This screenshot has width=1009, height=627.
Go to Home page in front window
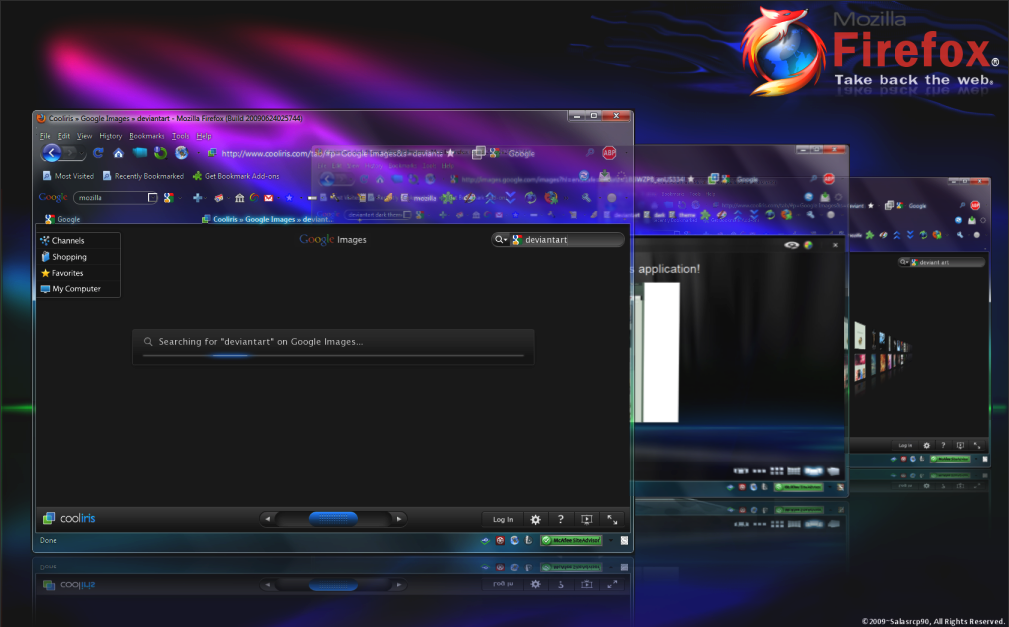tap(118, 153)
